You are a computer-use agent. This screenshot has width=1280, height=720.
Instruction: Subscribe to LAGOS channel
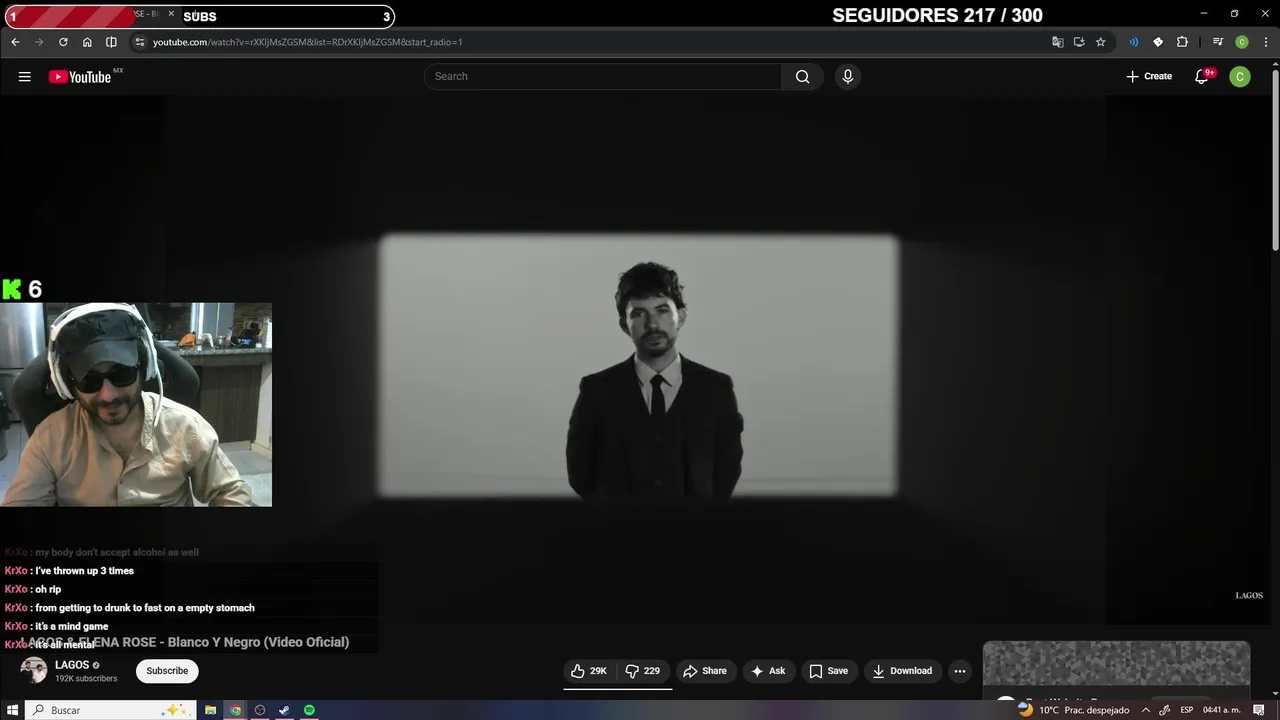[x=167, y=671]
